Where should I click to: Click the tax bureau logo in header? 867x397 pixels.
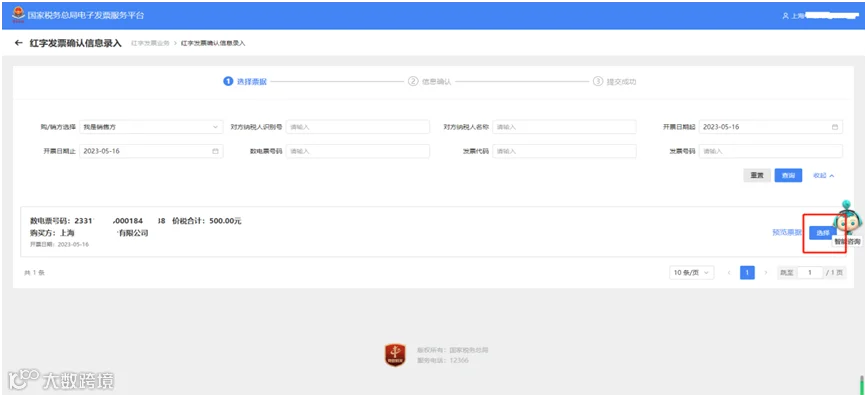(x=19, y=15)
